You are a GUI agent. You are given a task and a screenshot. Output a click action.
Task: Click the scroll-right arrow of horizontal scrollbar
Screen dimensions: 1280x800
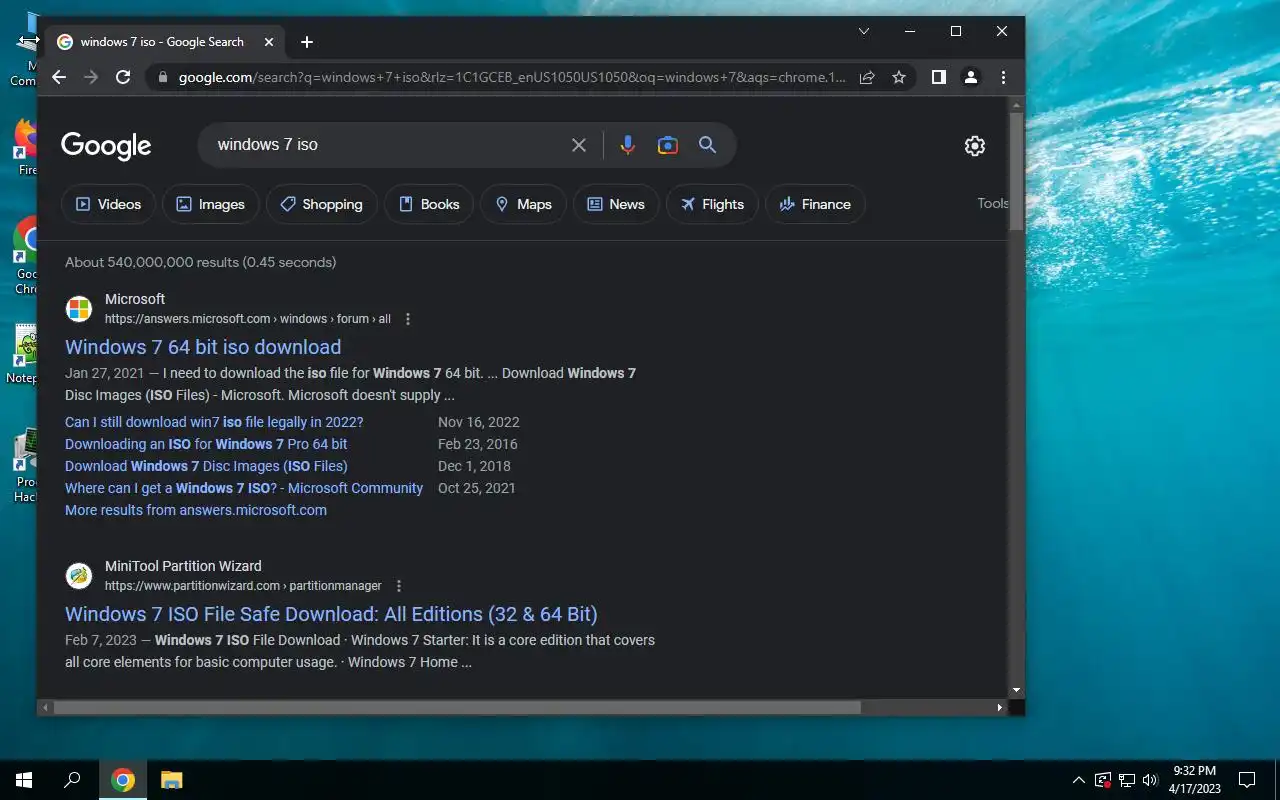point(999,707)
